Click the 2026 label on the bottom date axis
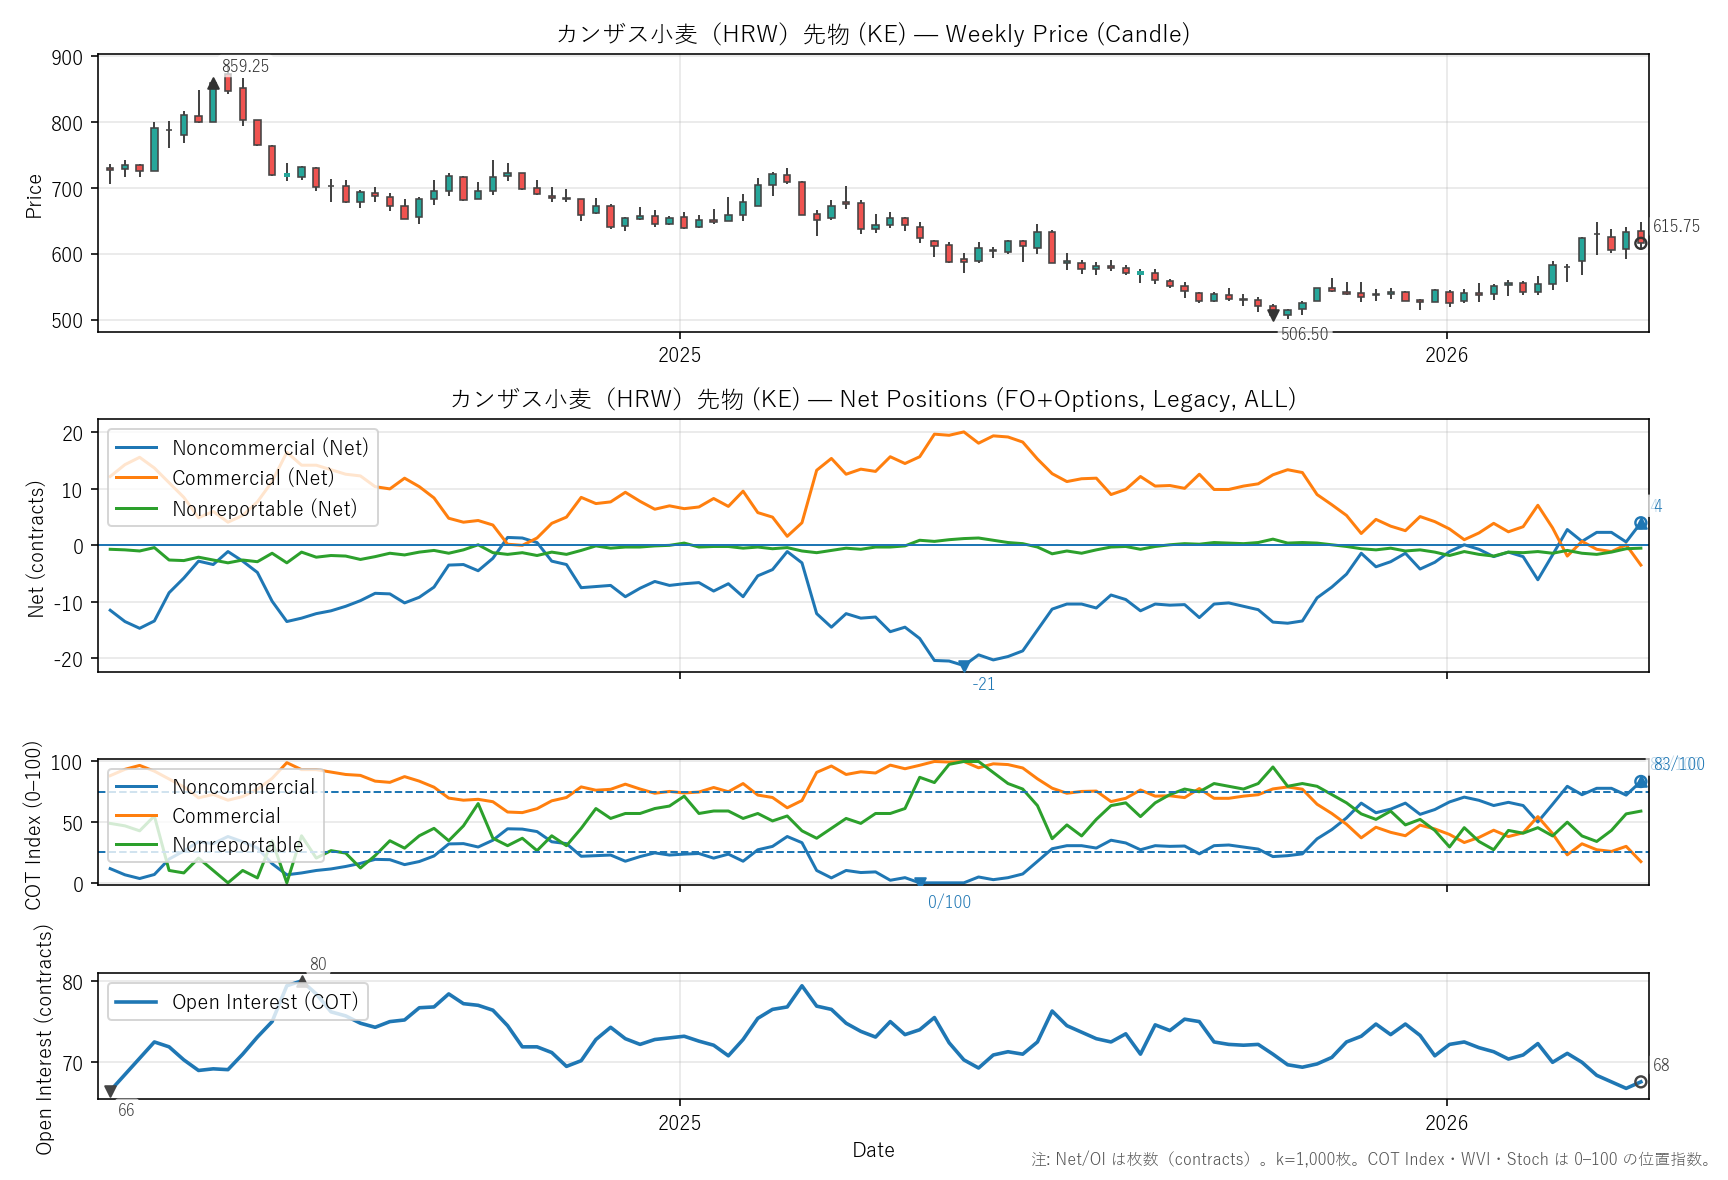The image size is (1728, 1180). point(1446,1122)
